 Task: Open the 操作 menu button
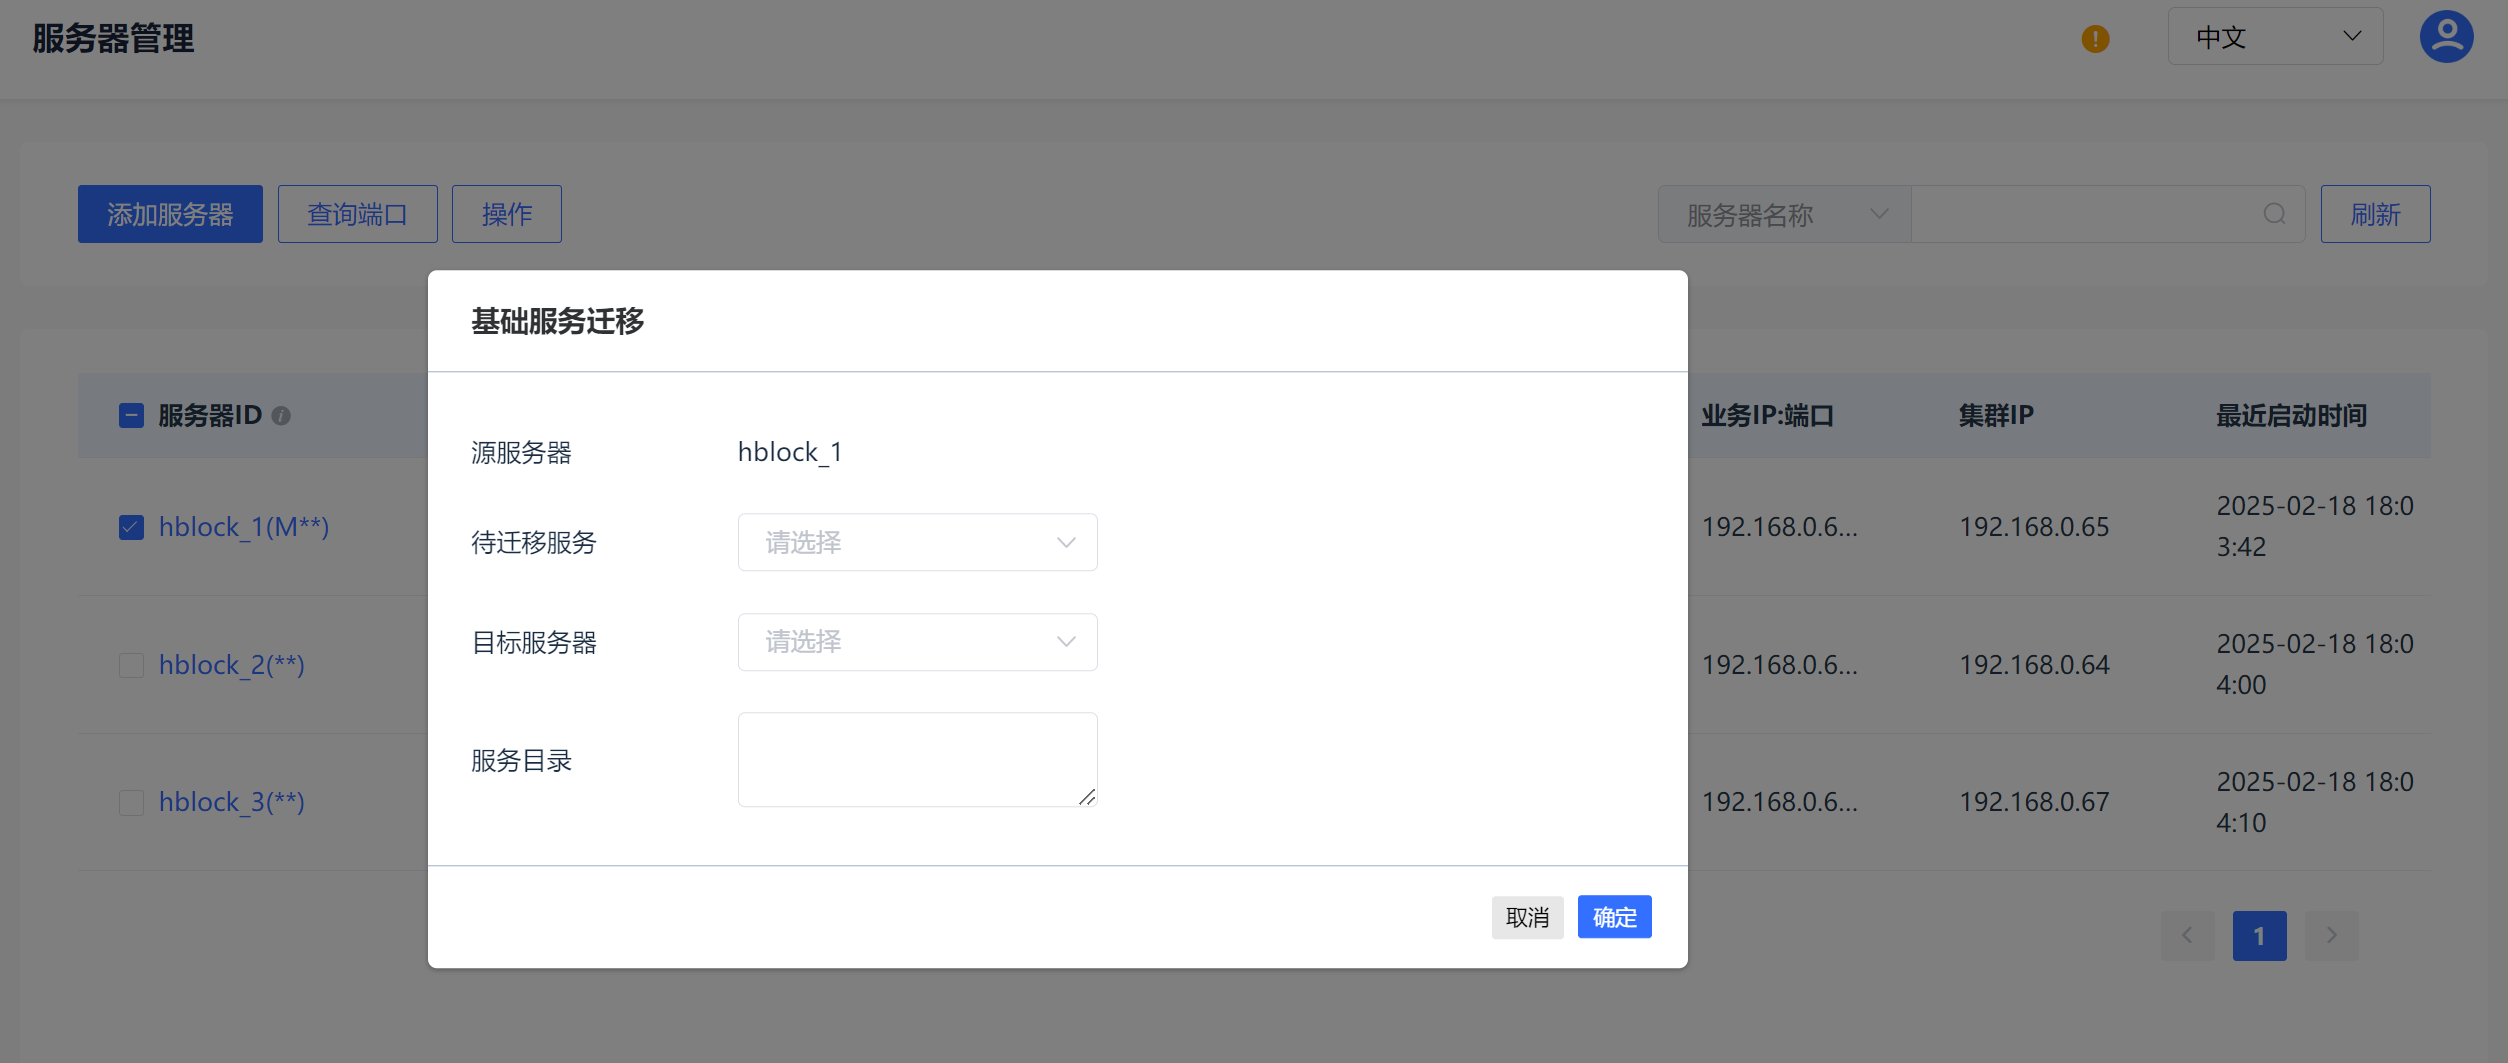pyautogui.click(x=506, y=214)
